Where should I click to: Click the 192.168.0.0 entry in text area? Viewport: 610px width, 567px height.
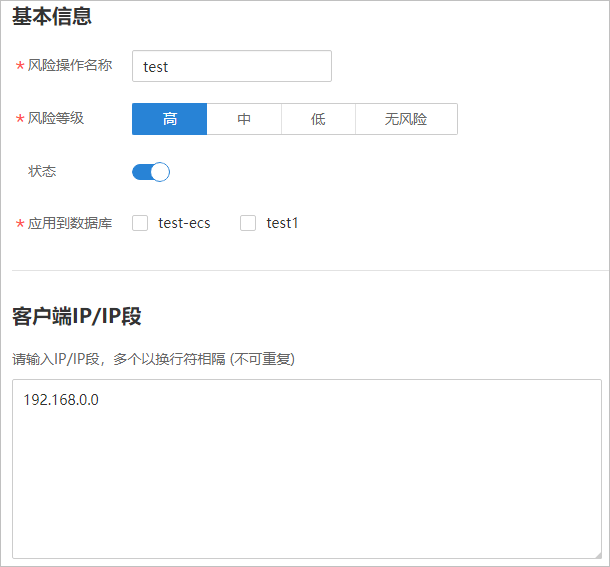[x=61, y=400]
